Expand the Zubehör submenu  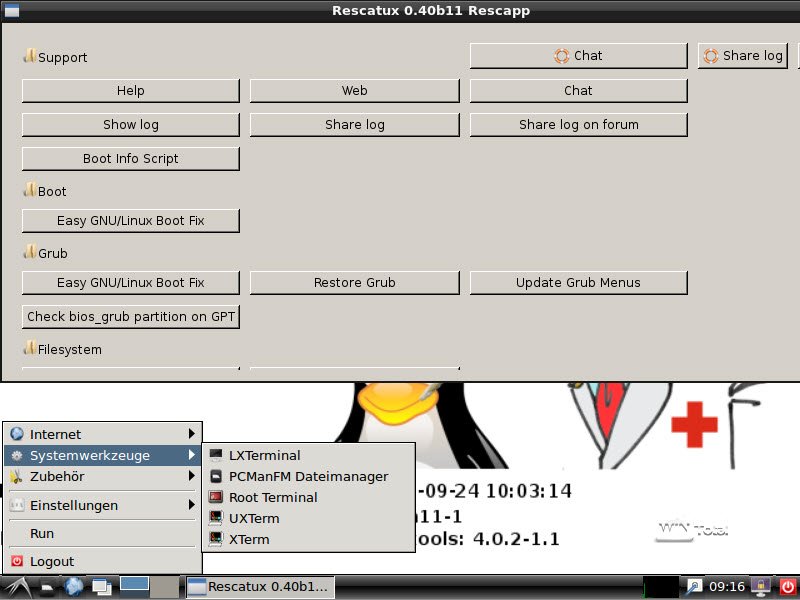pos(102,477)
